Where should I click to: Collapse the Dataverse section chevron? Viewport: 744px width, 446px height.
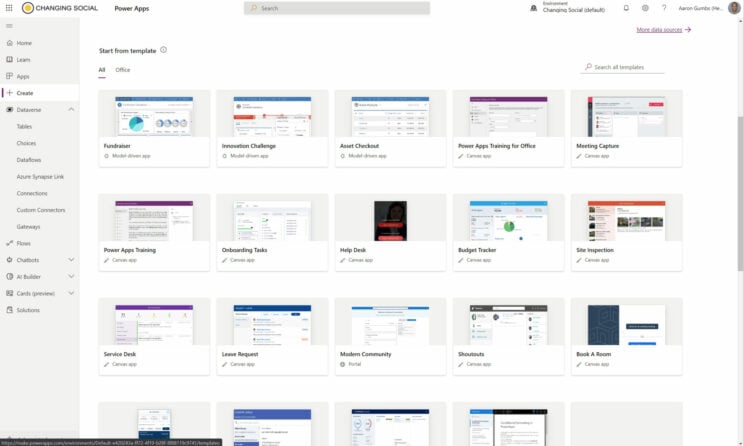[x=71, y=110]
